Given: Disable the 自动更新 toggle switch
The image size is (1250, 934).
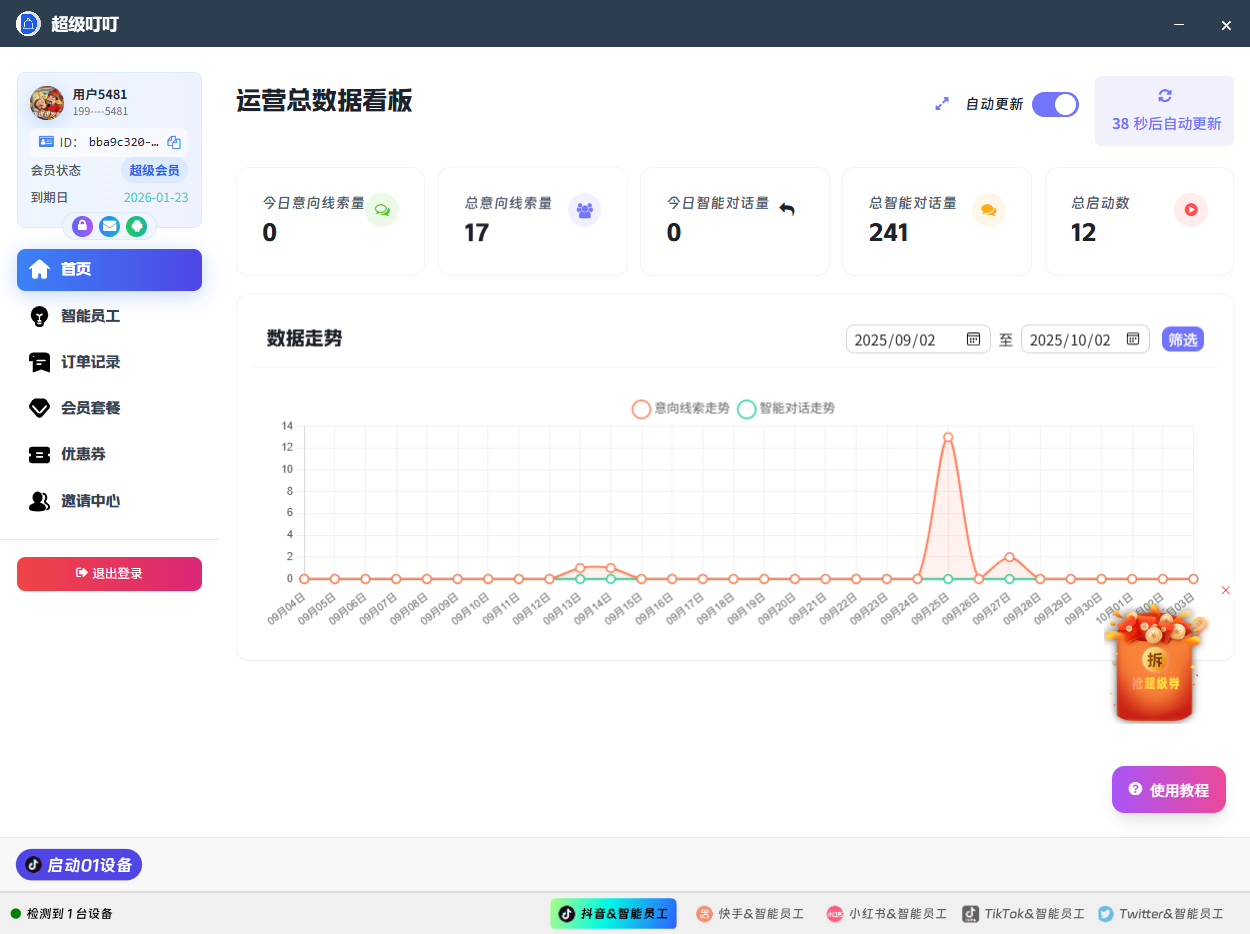Looking at the screenshot, I should click(1055, 104).
